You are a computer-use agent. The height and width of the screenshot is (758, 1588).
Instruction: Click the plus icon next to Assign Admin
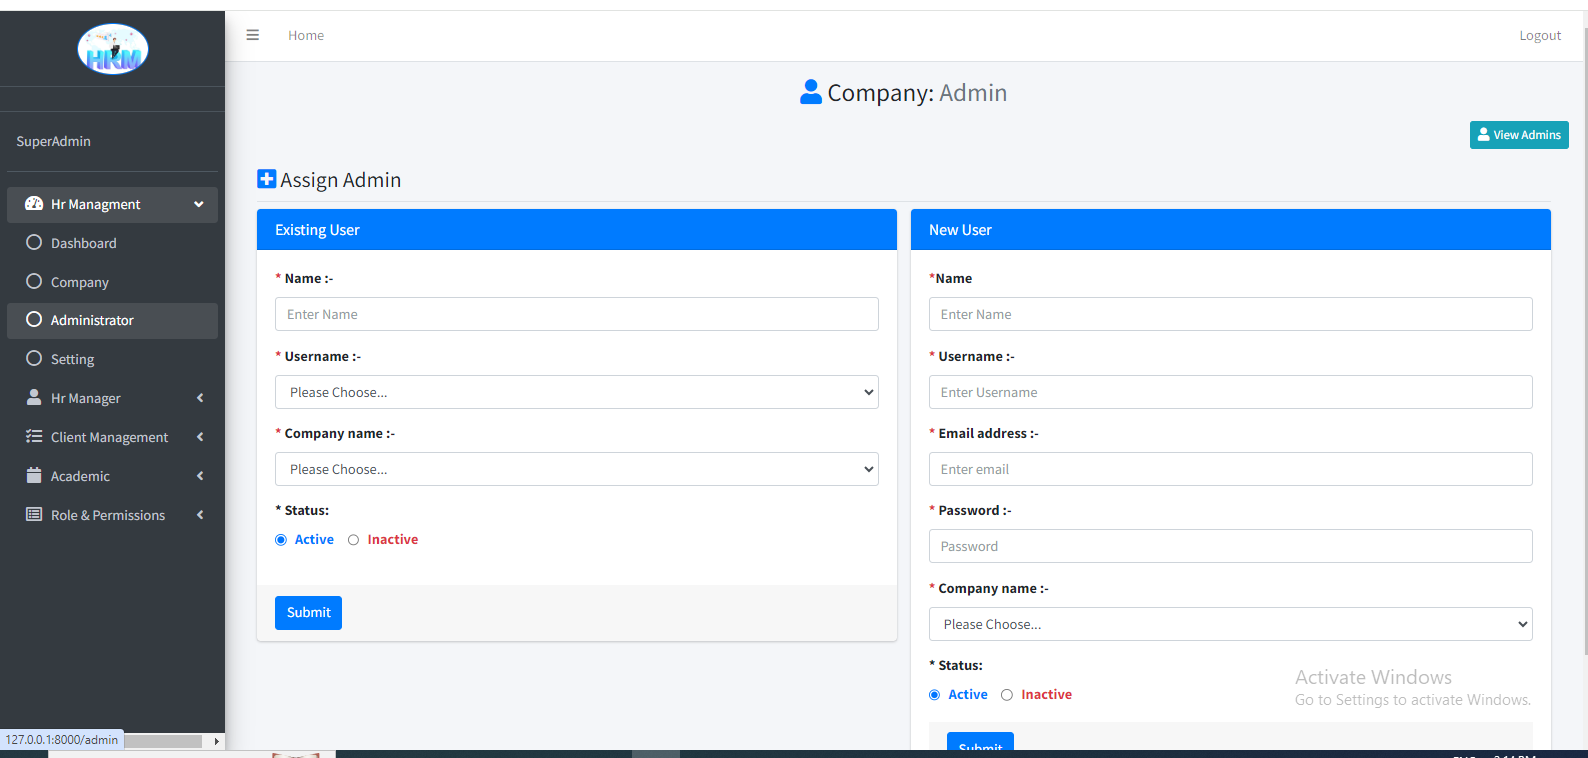(x=267, y=179)
